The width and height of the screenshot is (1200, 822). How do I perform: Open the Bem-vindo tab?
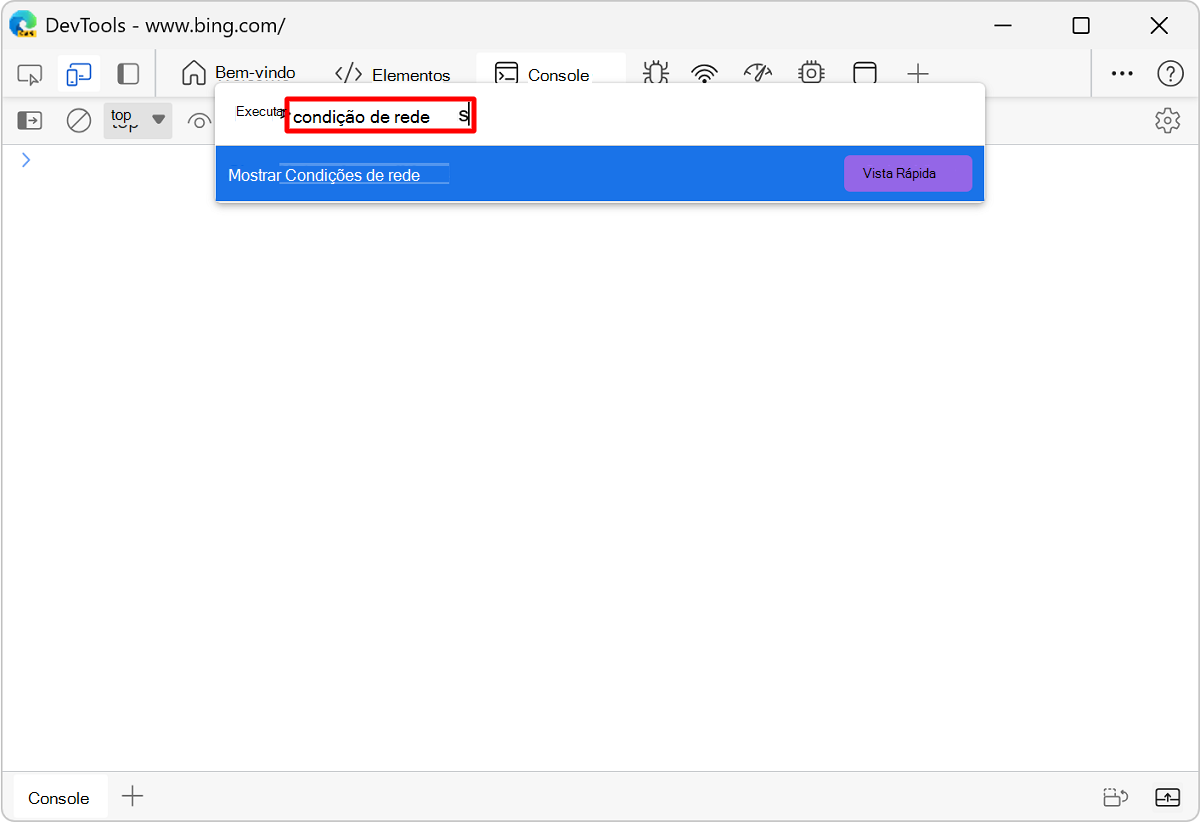[x=239, y=74]
